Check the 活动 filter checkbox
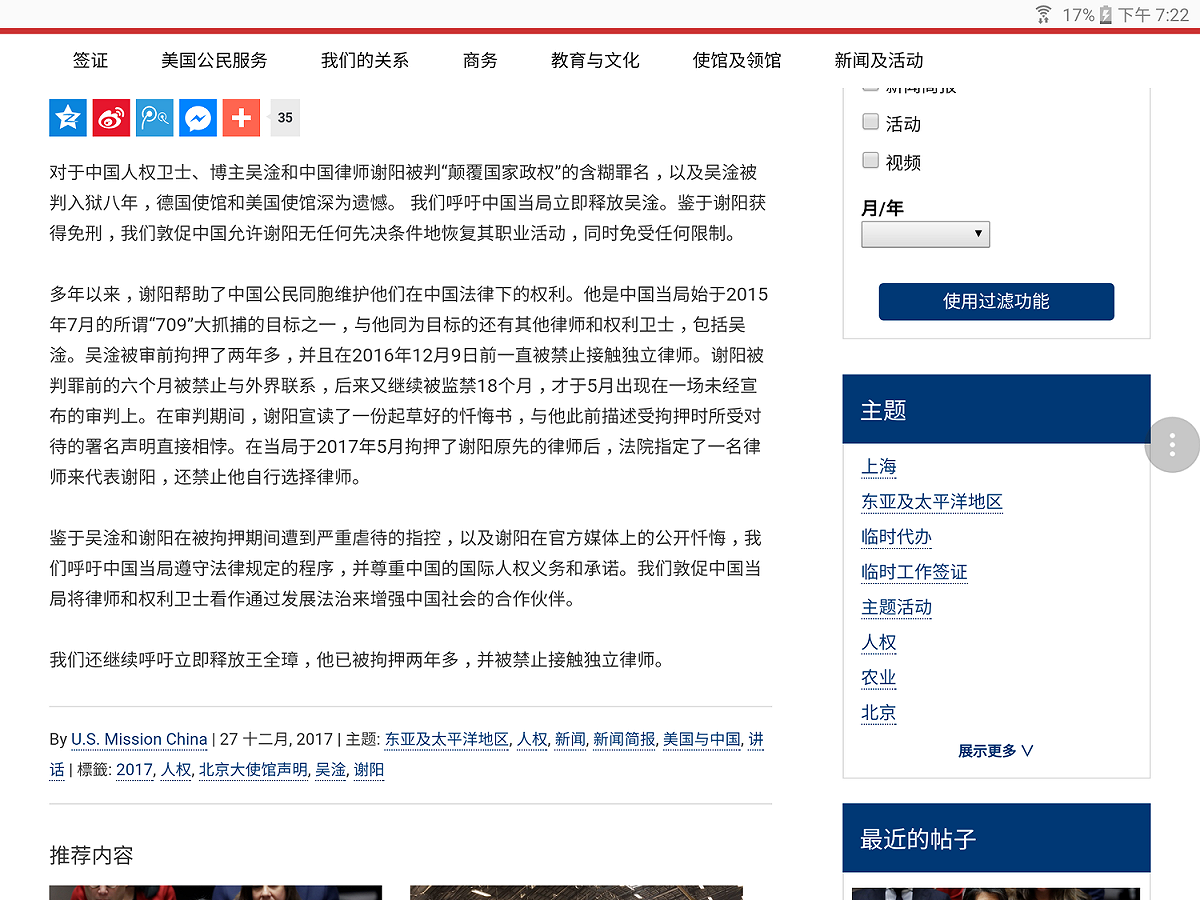Image resolution: width=1200 pixels, height=900 pixels. pyautogui.click(x=870, y=122)
